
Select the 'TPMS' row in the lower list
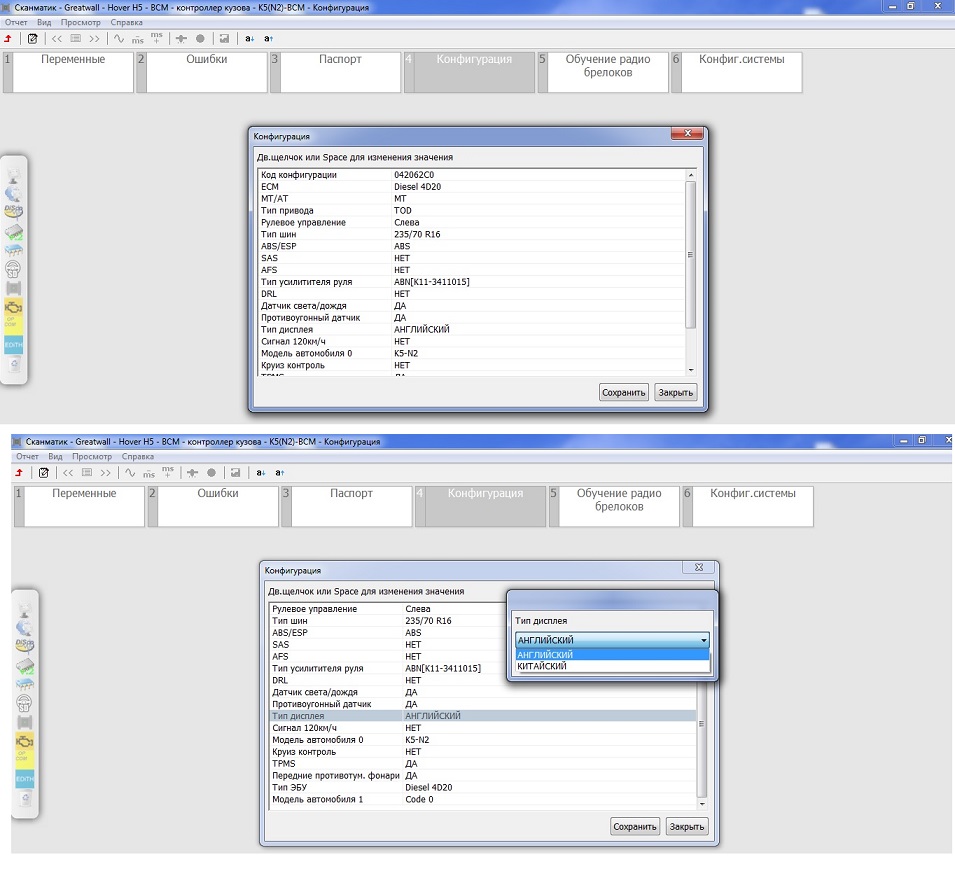(x=483, y=764)
